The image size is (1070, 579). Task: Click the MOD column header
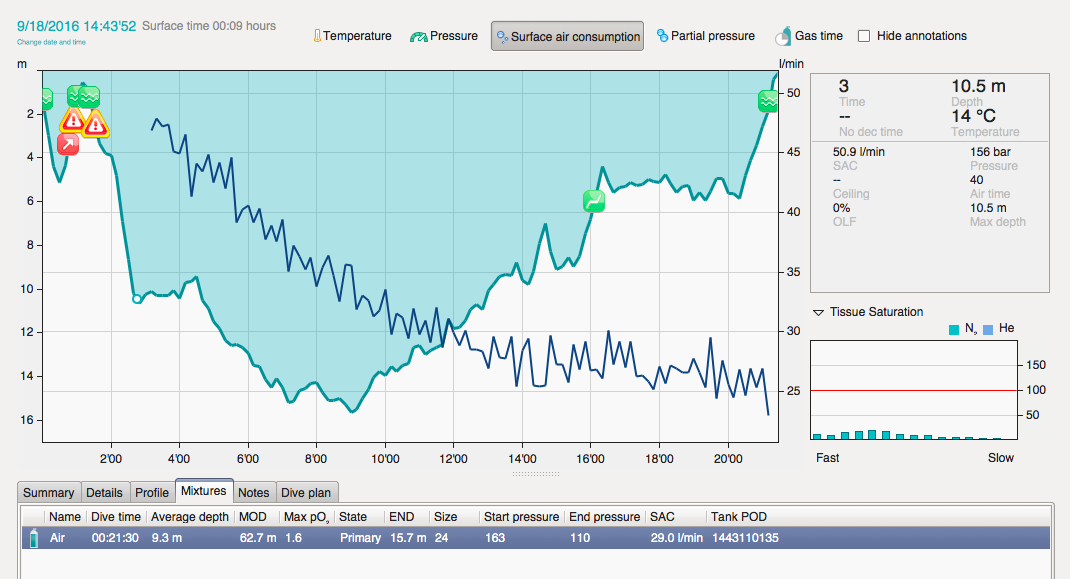tap(256, 517)
